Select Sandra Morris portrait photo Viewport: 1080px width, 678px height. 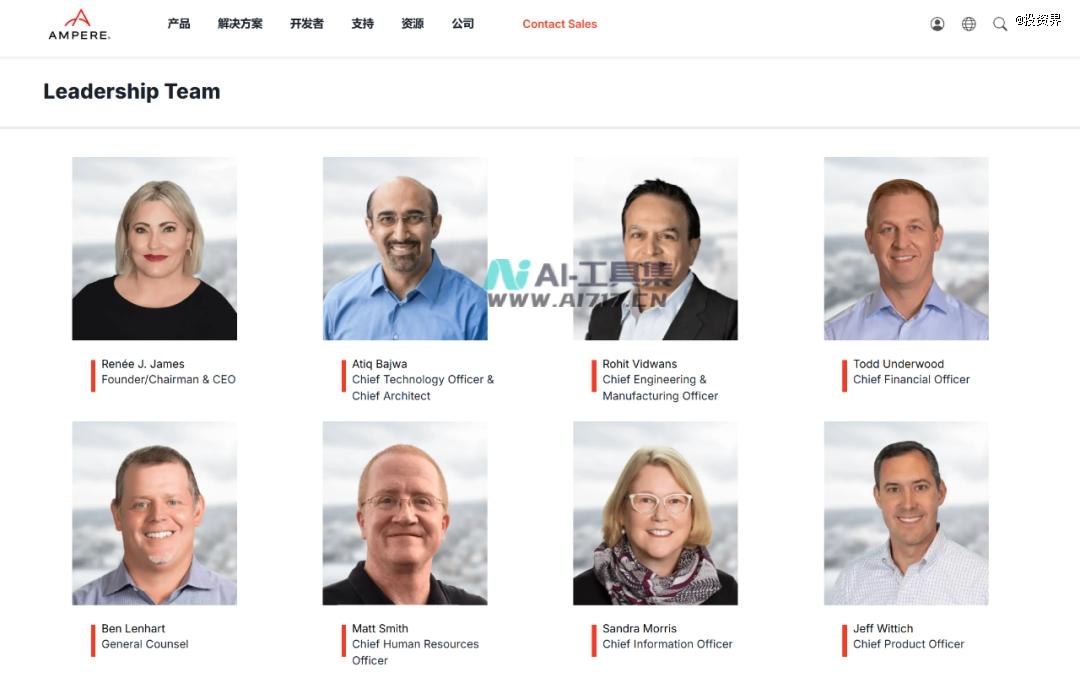tap(655, 513)
